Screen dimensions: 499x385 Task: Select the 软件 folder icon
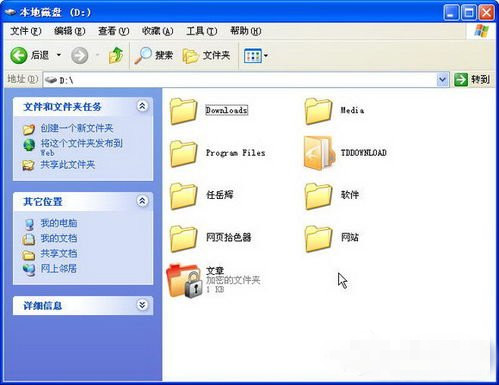tap(318, 196)
